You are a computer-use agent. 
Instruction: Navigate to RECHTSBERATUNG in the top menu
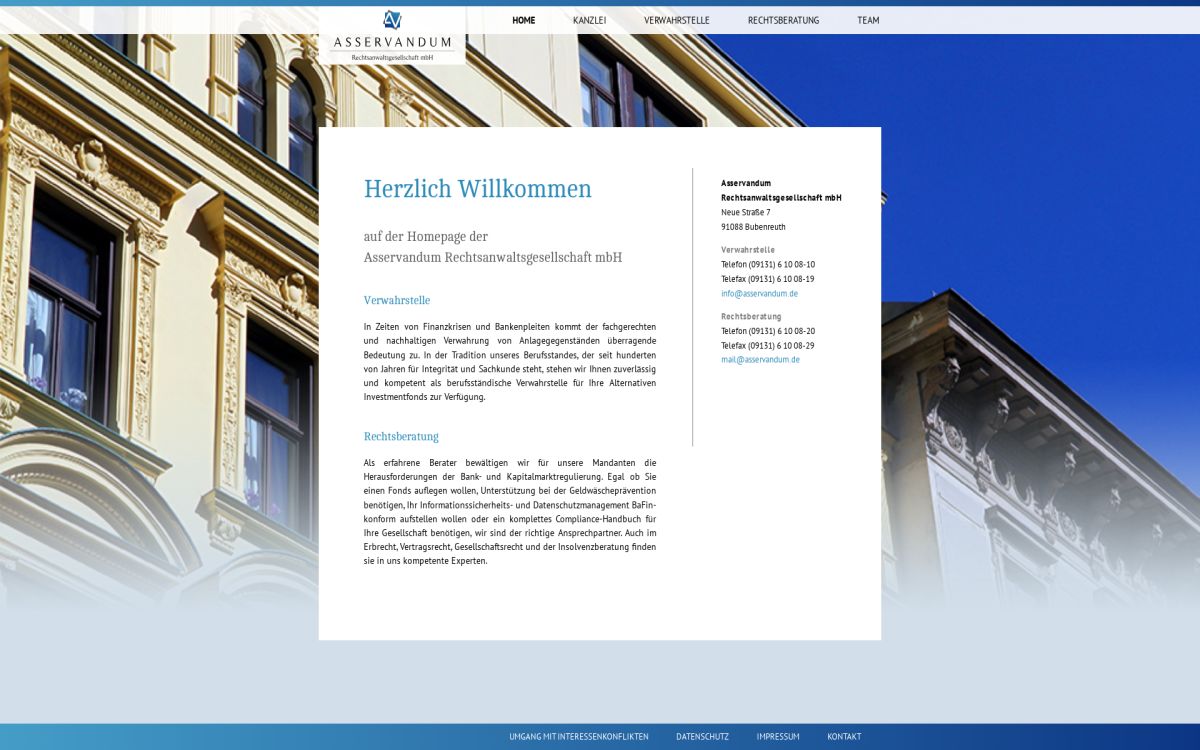(784, 20)
